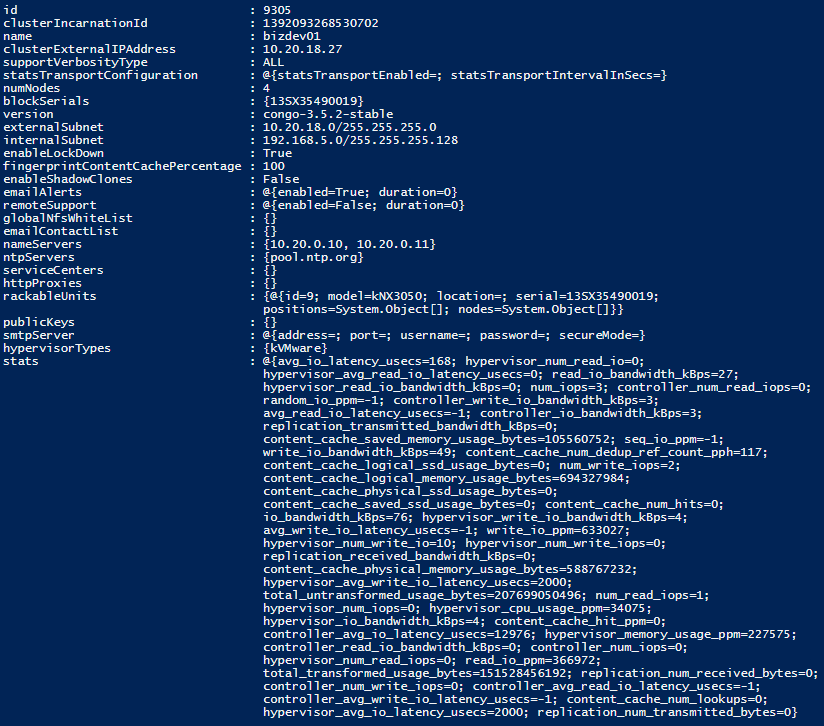The height and width of the screenshot is (726, 824).
Task: Click the remoteSupport enabled=False entry
Action: tap(327, 205)
